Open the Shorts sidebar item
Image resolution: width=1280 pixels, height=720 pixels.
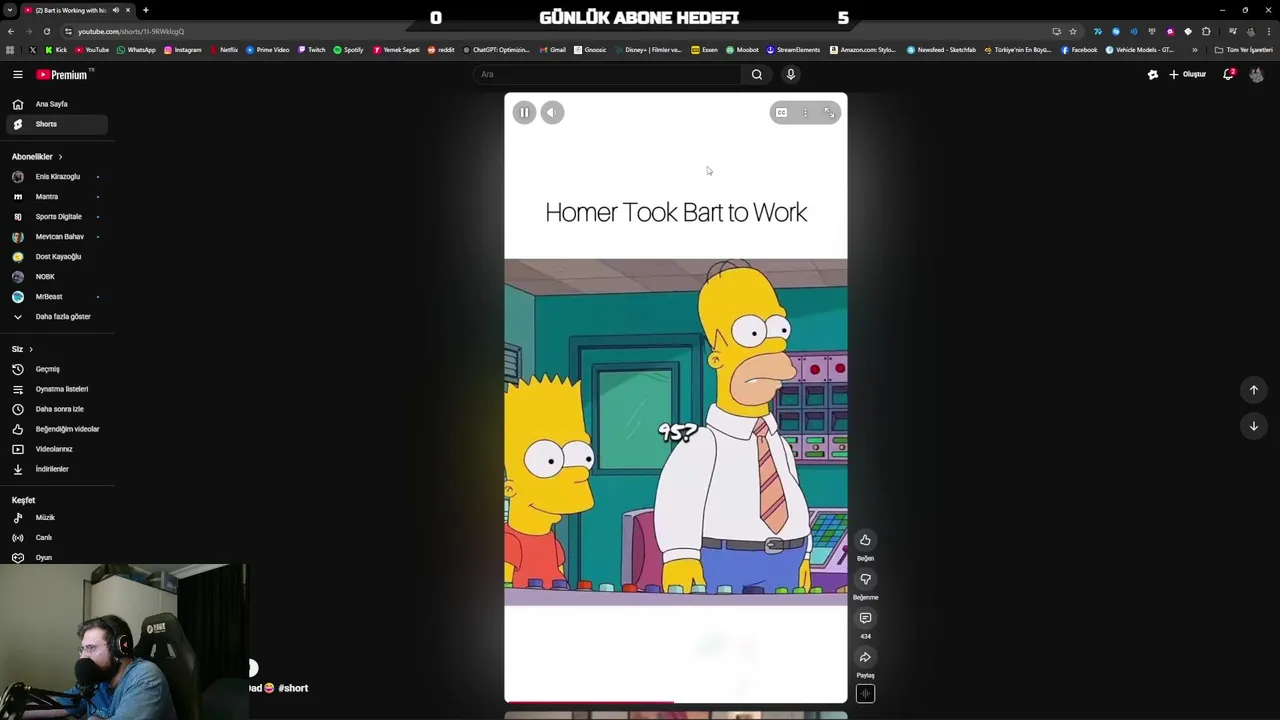55,124
